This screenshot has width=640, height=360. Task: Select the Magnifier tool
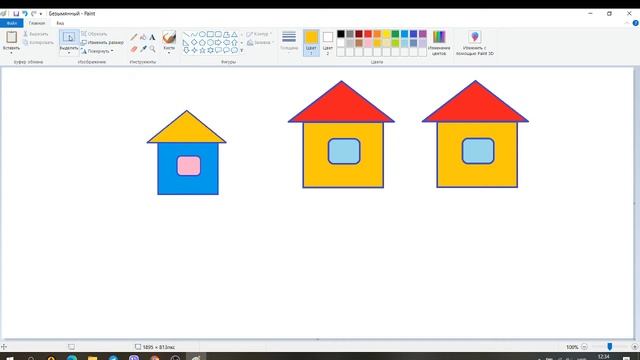tap(152, 49)
